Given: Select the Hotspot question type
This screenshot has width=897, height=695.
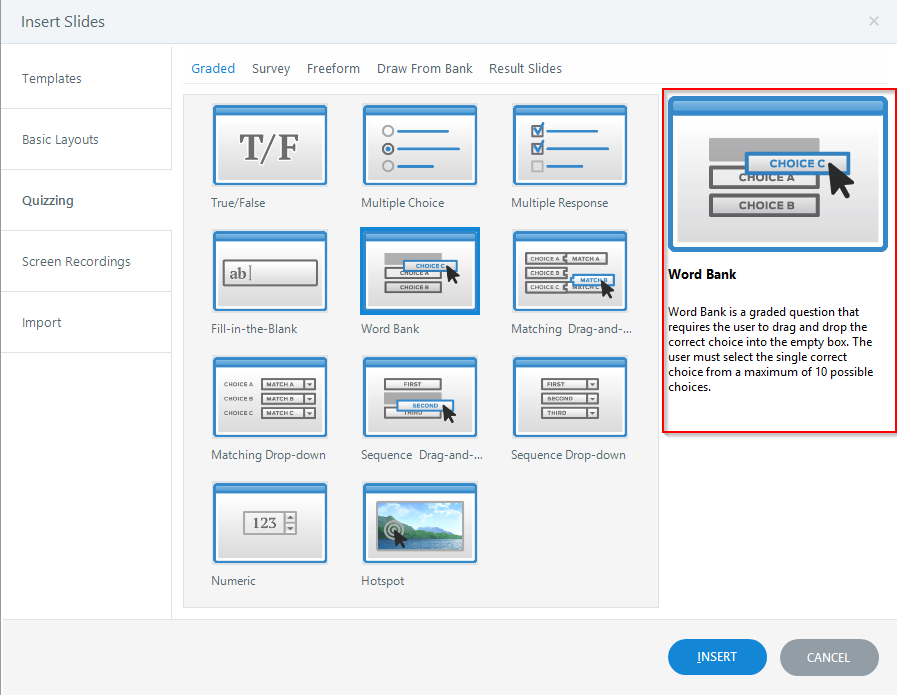Looking at the screenshot, I should [x=419, y=522].
